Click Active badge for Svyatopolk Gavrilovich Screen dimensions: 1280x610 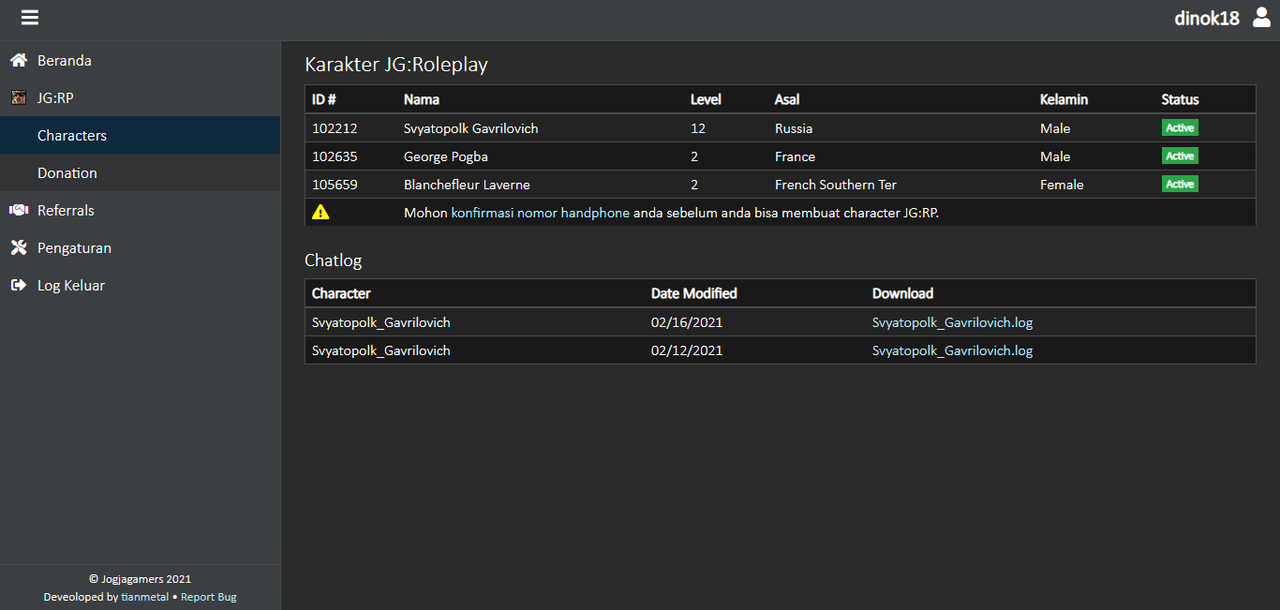click(1180, 128)
